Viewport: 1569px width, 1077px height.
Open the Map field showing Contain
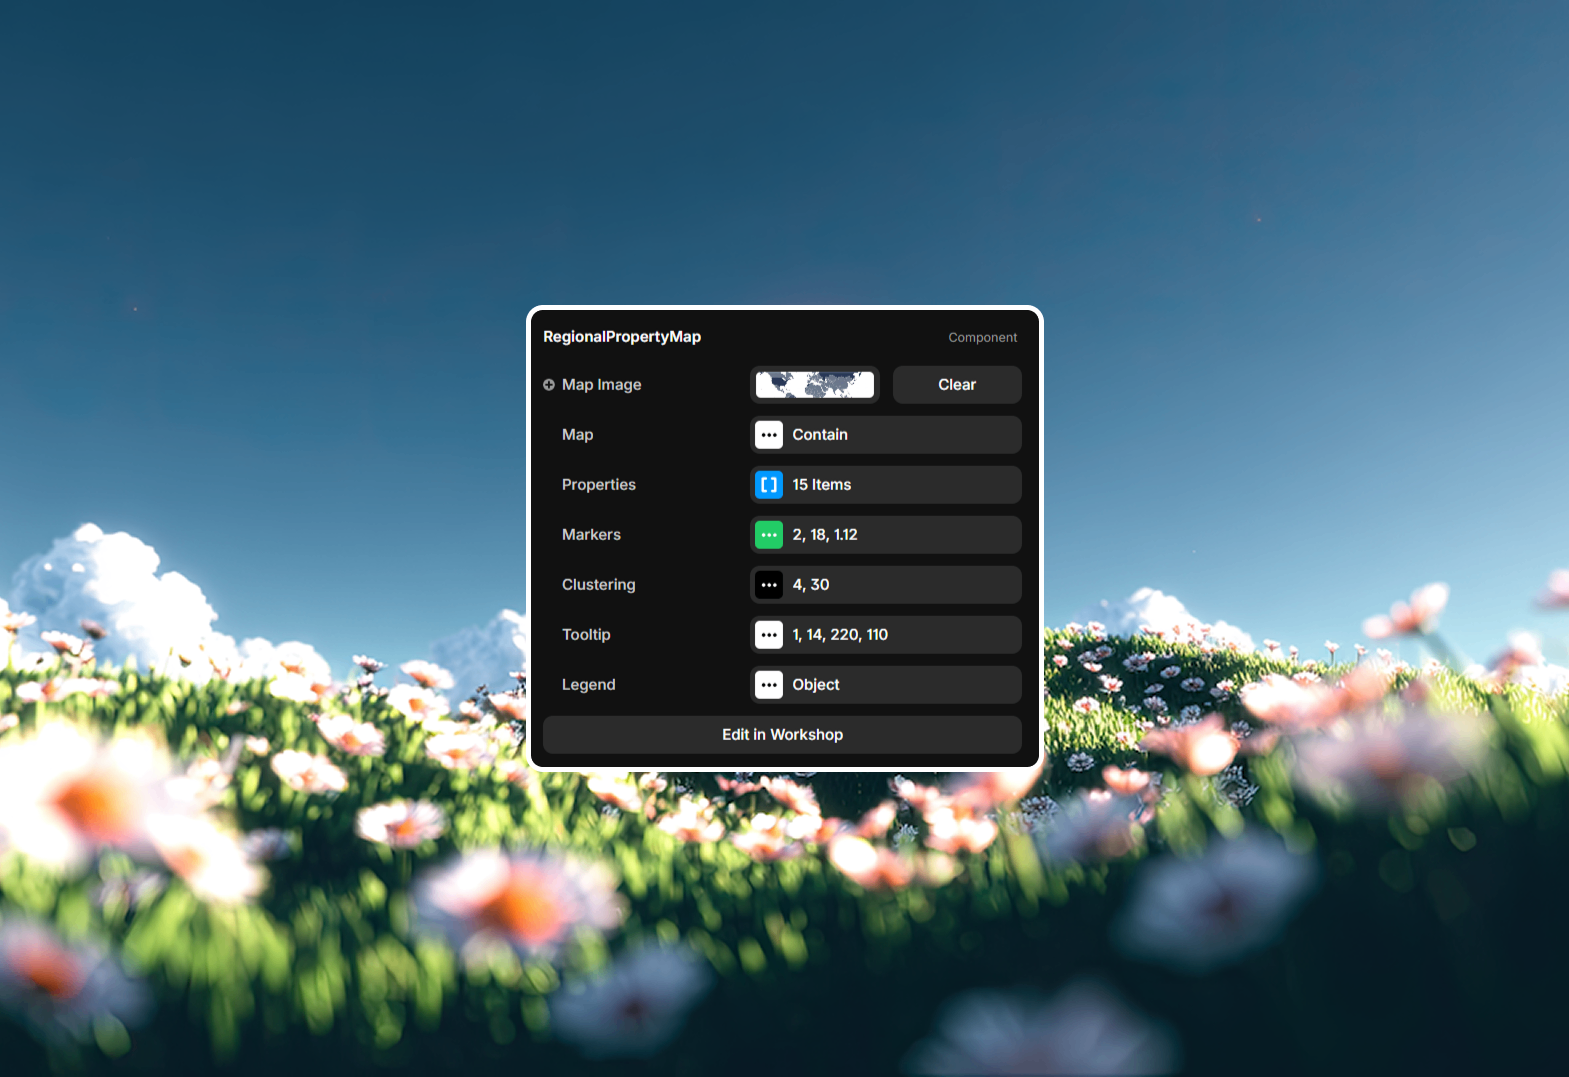pos(900,435)
